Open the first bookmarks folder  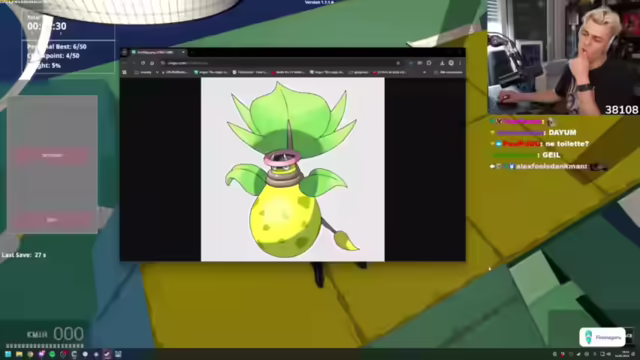[143, 72]
